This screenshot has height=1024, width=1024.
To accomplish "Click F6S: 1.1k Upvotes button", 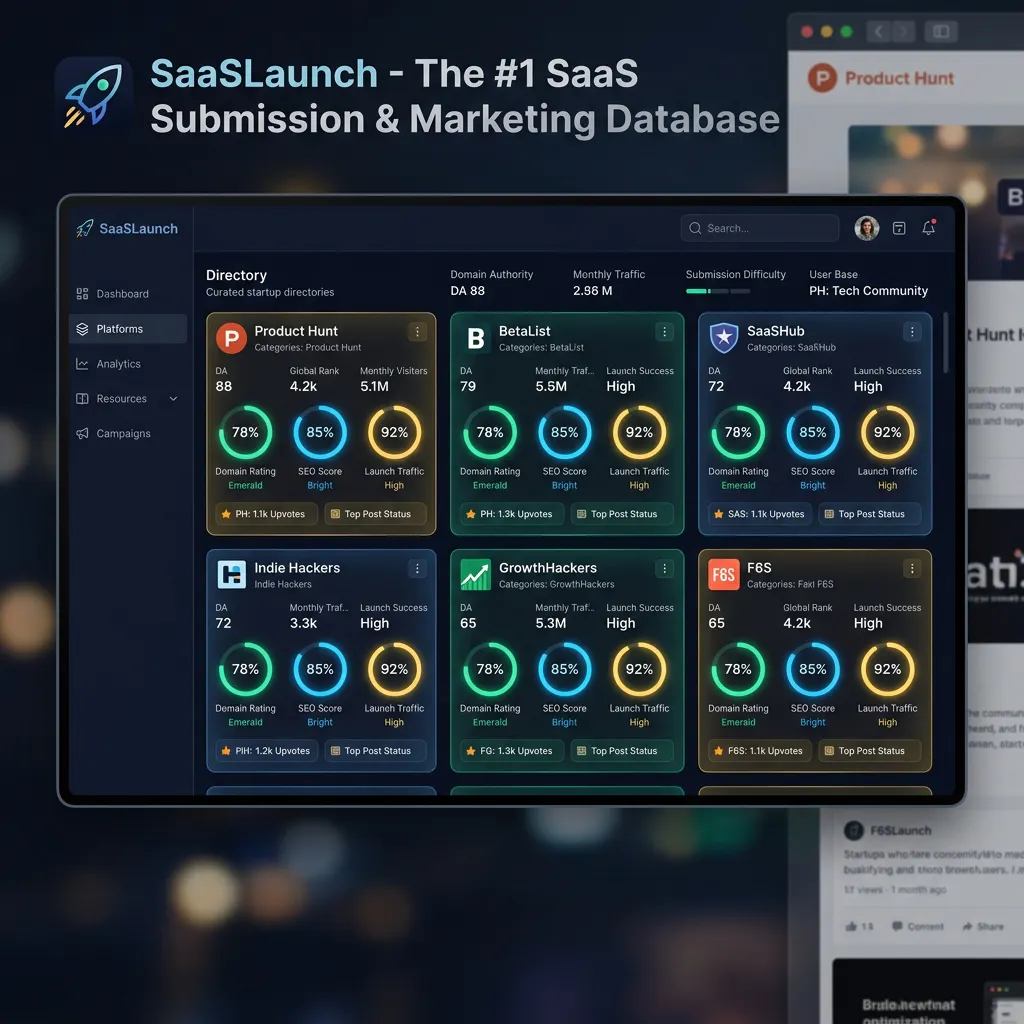I will 760,751.
